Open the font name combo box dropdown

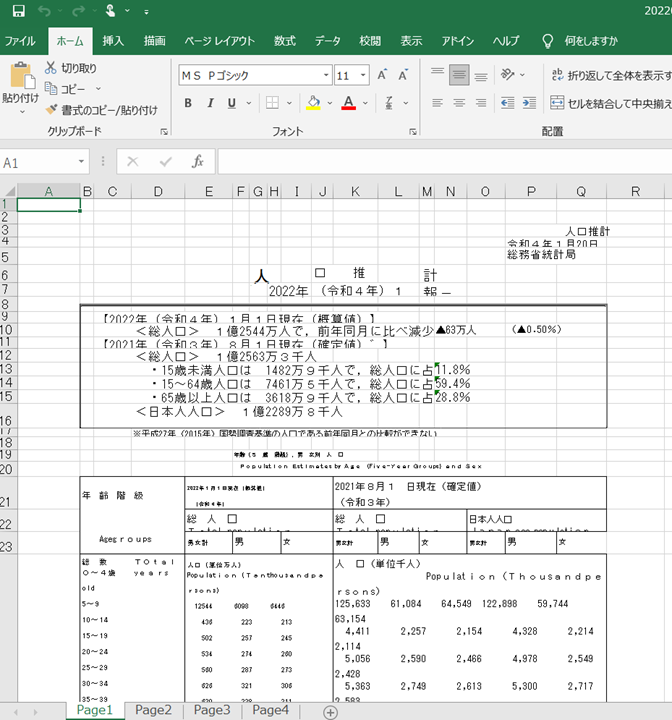point(326,75)
